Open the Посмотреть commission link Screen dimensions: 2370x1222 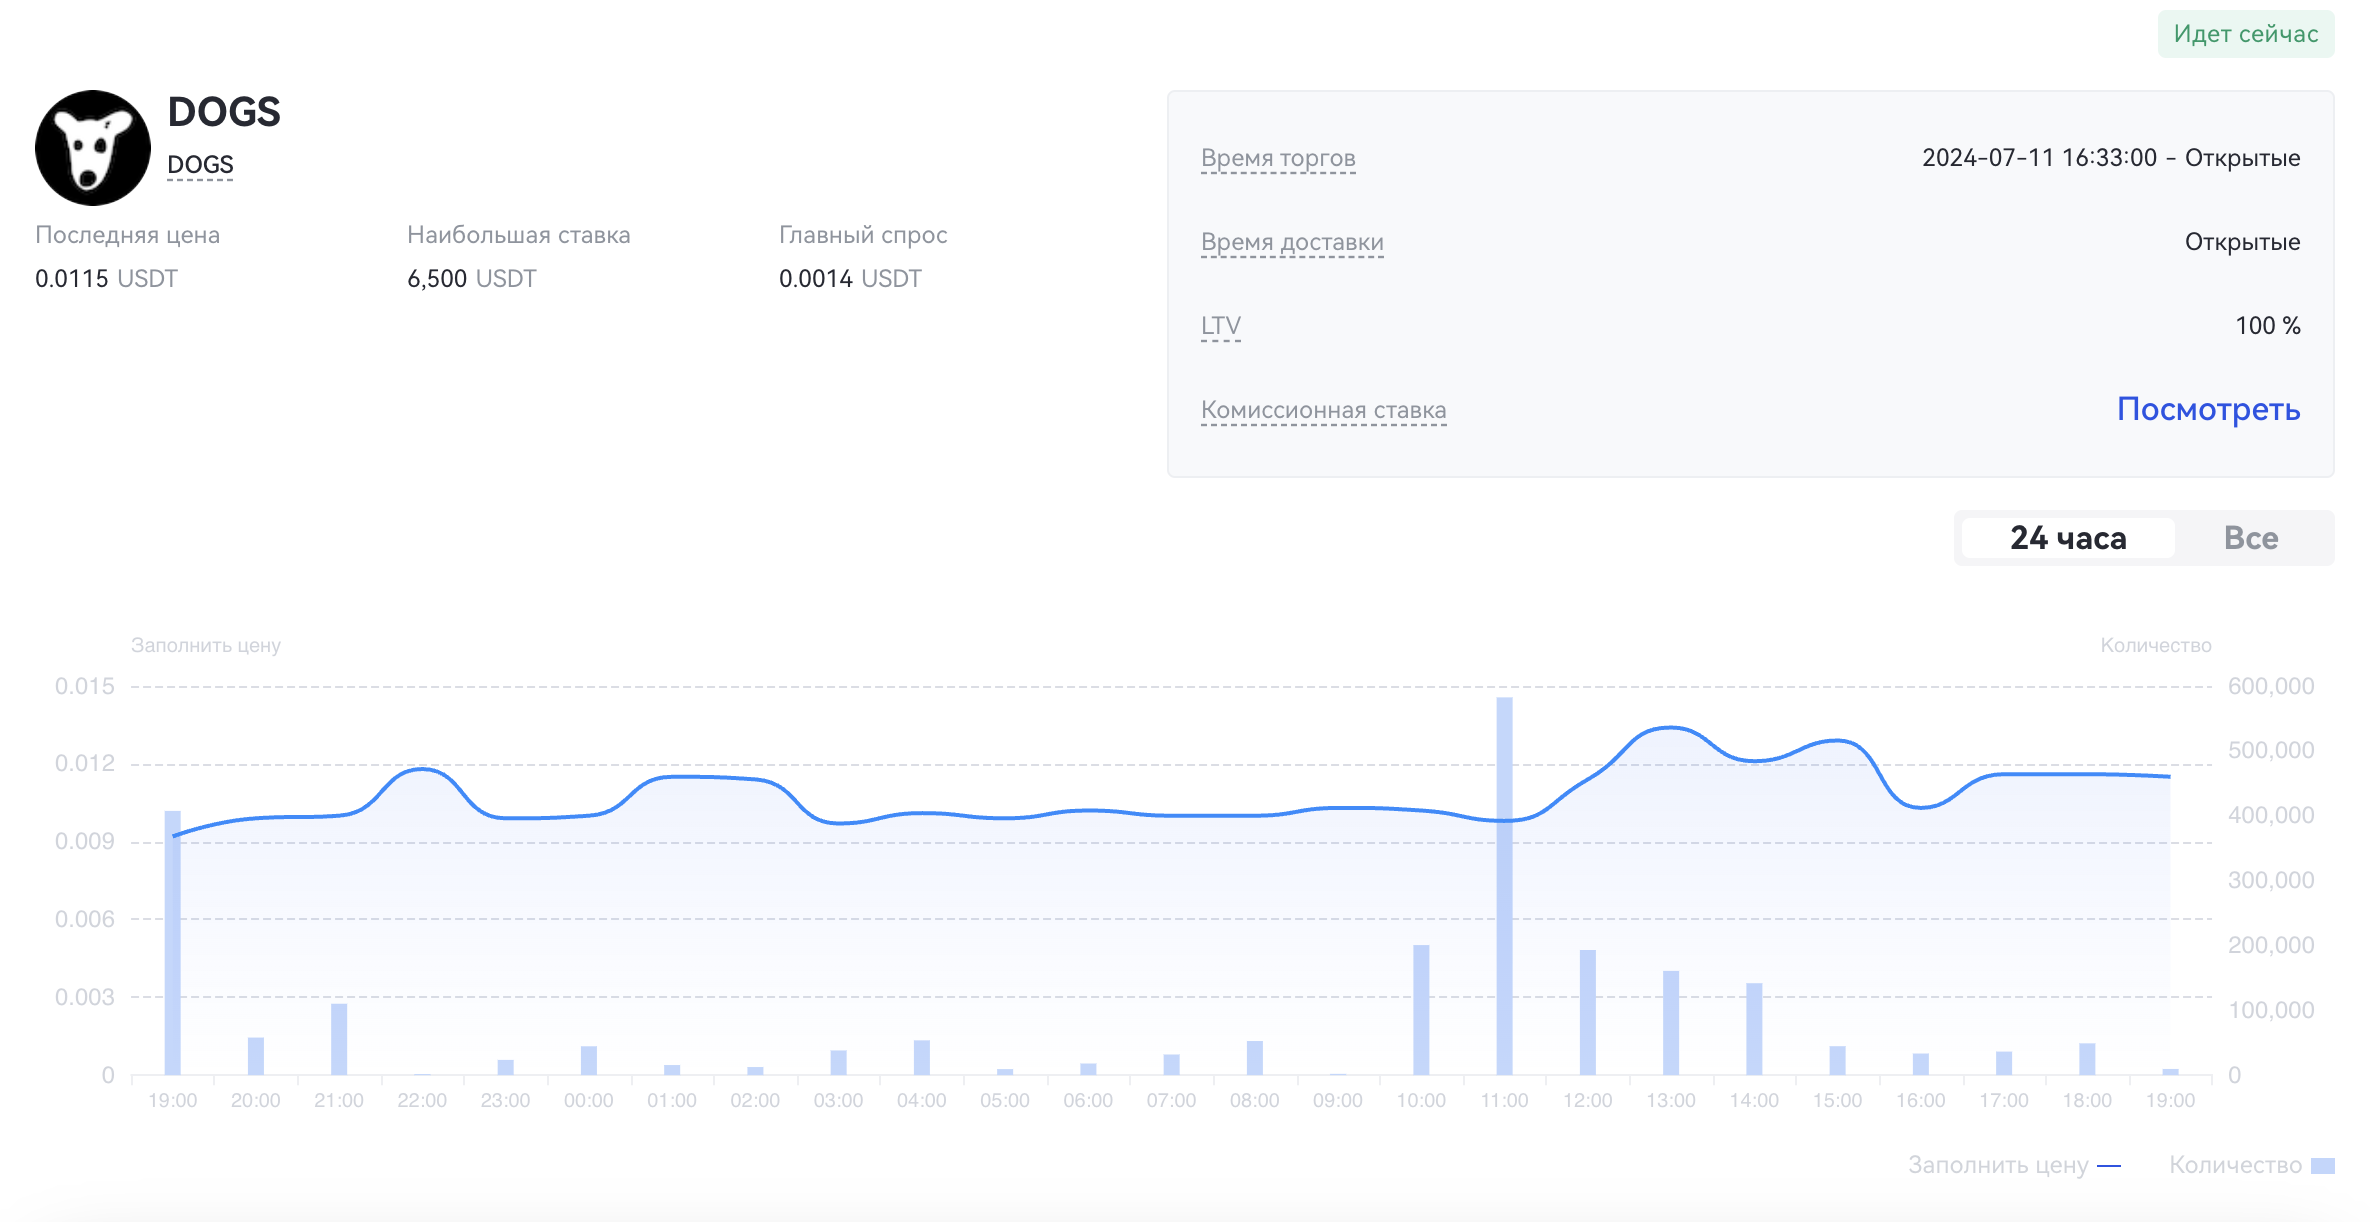(x=2208, y=409)
